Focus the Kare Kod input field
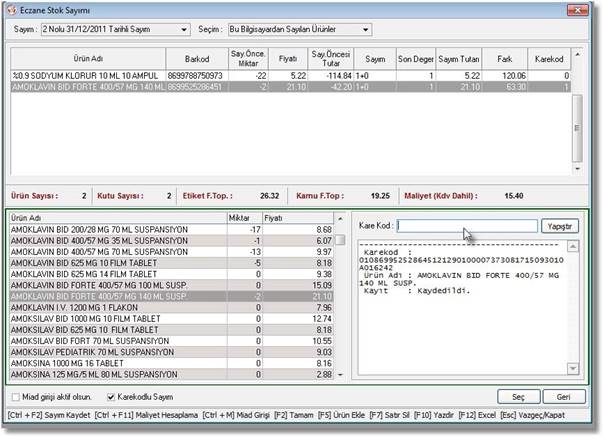Screen dimensions: 604x438 [x=466, y=226]
